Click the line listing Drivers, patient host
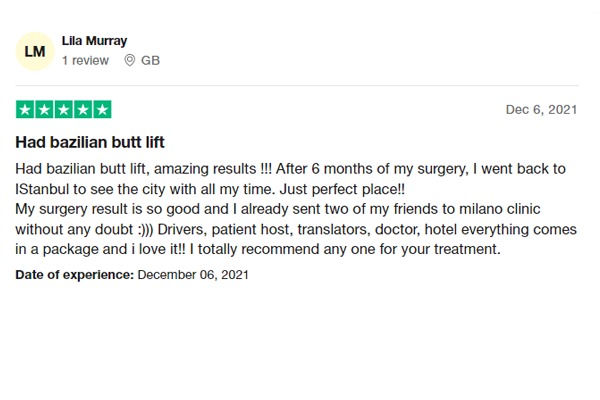Screen dimensions: 600x400 pyautogui.click(x=296, y=229)
